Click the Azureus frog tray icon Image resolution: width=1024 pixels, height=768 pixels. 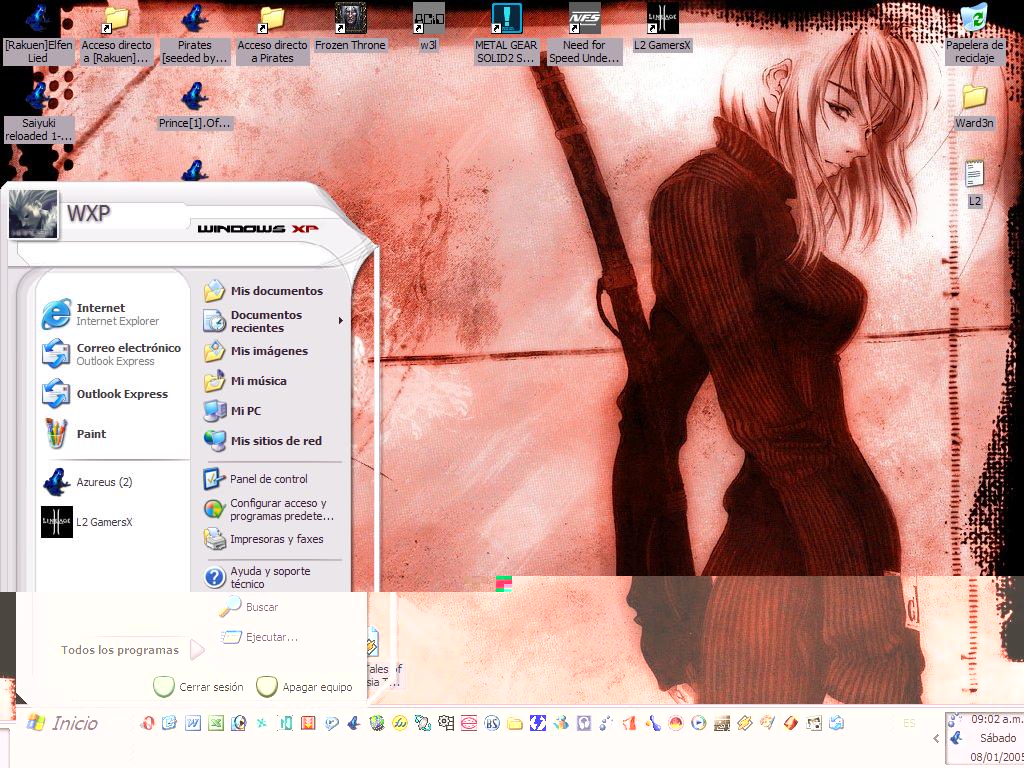955,739
